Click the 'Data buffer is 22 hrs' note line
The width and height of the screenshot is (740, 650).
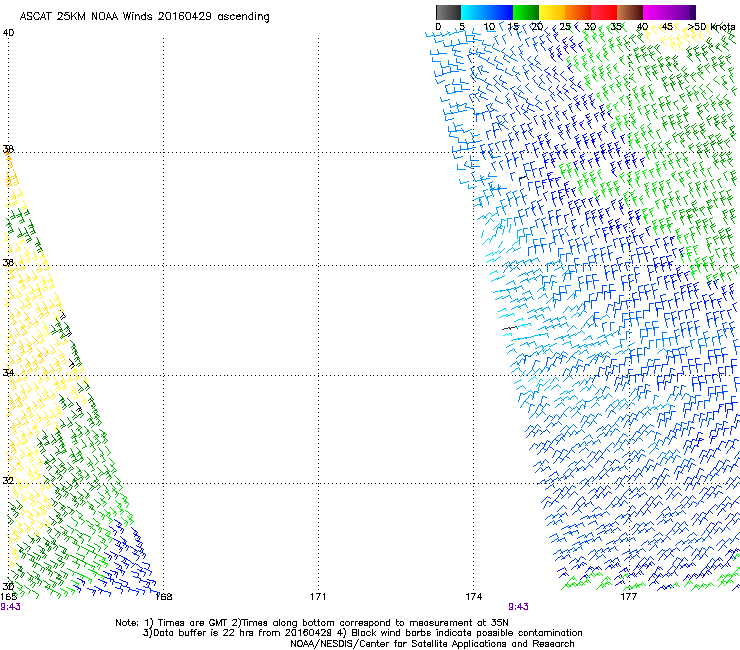362,633
